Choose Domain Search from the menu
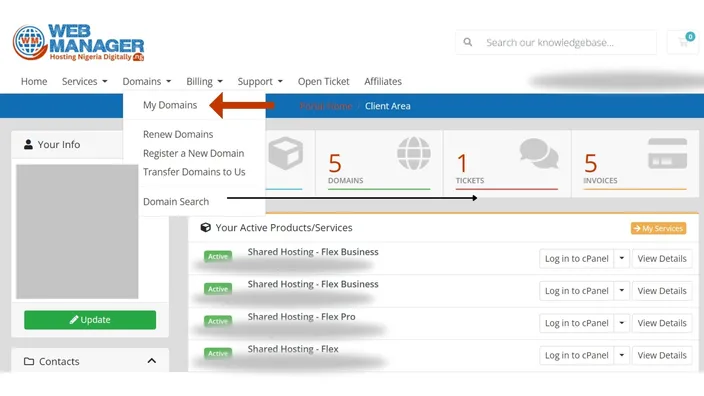Screen dimensions: 704x396 [176, 202]
